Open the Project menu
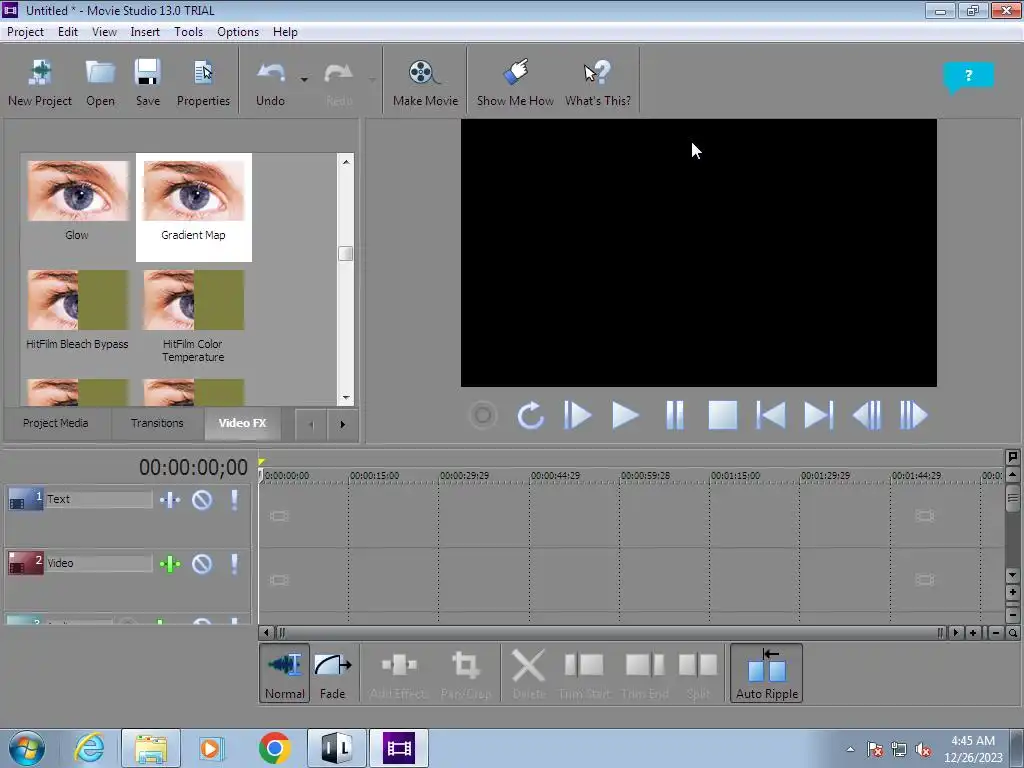 (x=25, y=32)
